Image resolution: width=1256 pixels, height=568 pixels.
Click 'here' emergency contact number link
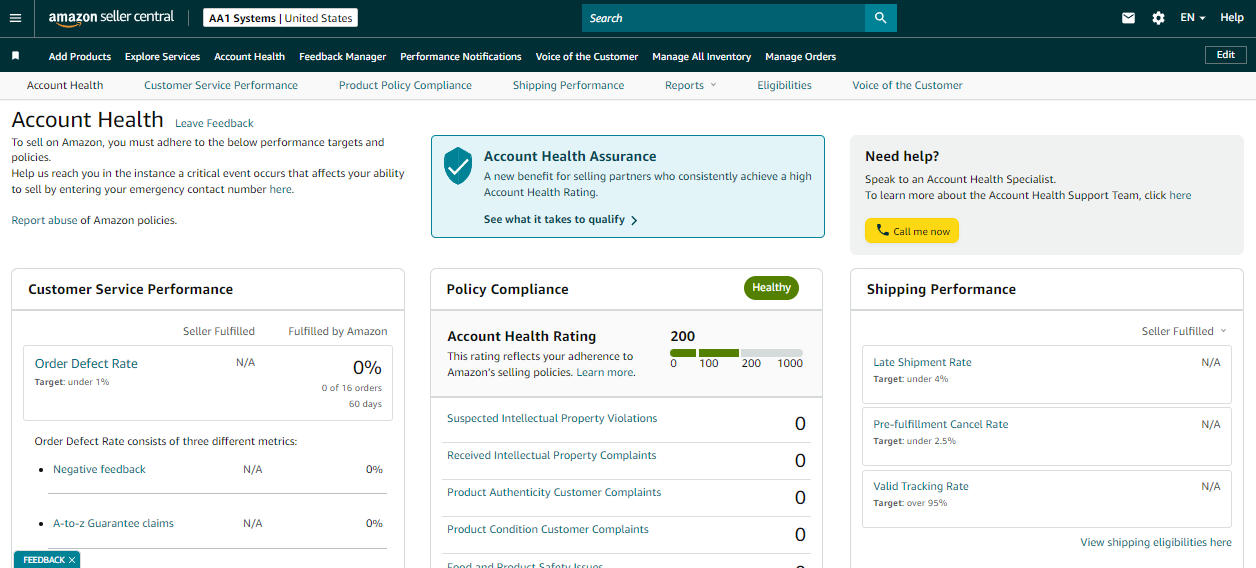[280, 189]
